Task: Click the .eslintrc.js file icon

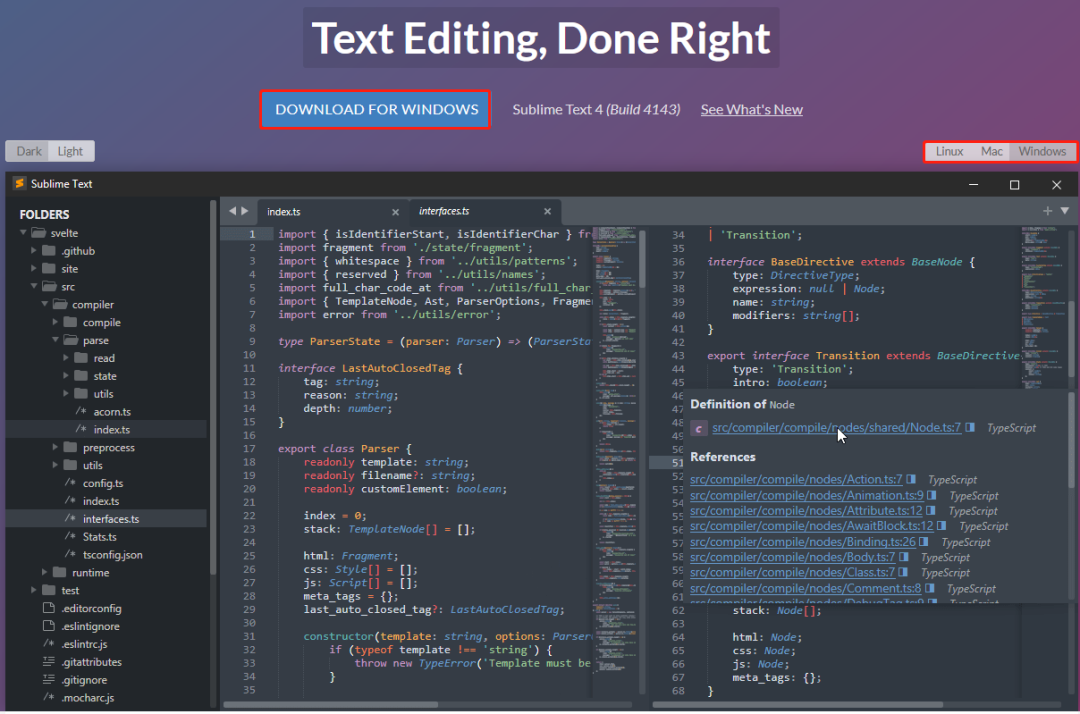Action: pyautogui.click(x=48, y=644)
